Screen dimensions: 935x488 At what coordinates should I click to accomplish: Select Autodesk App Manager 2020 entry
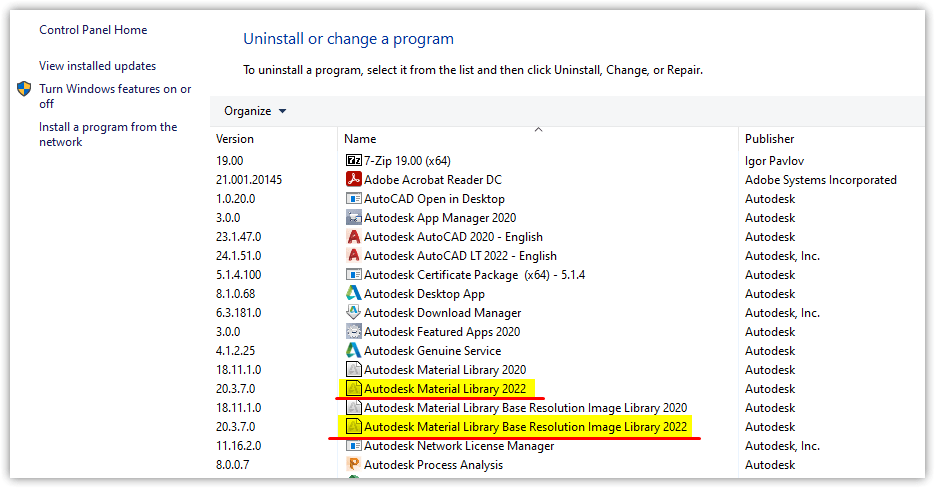440,218
